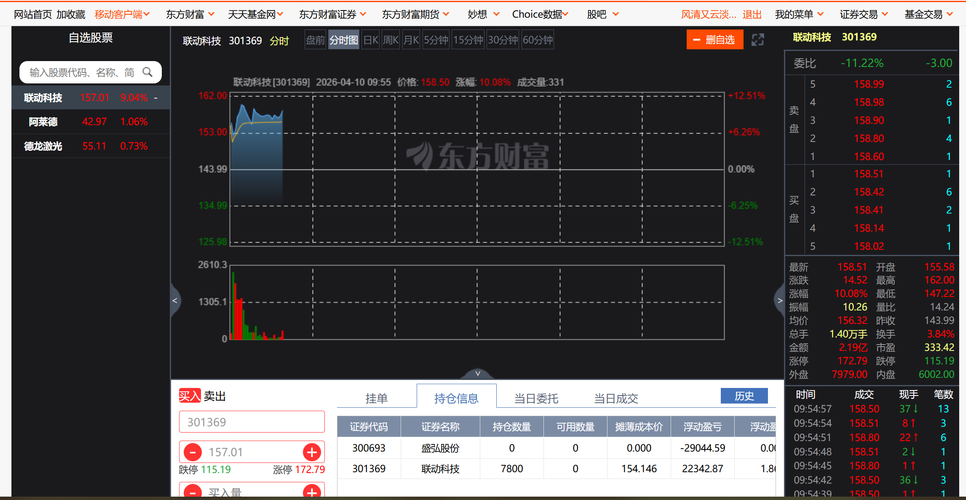Open the Choice数据 dropdown menu

[x=540, y=14]
